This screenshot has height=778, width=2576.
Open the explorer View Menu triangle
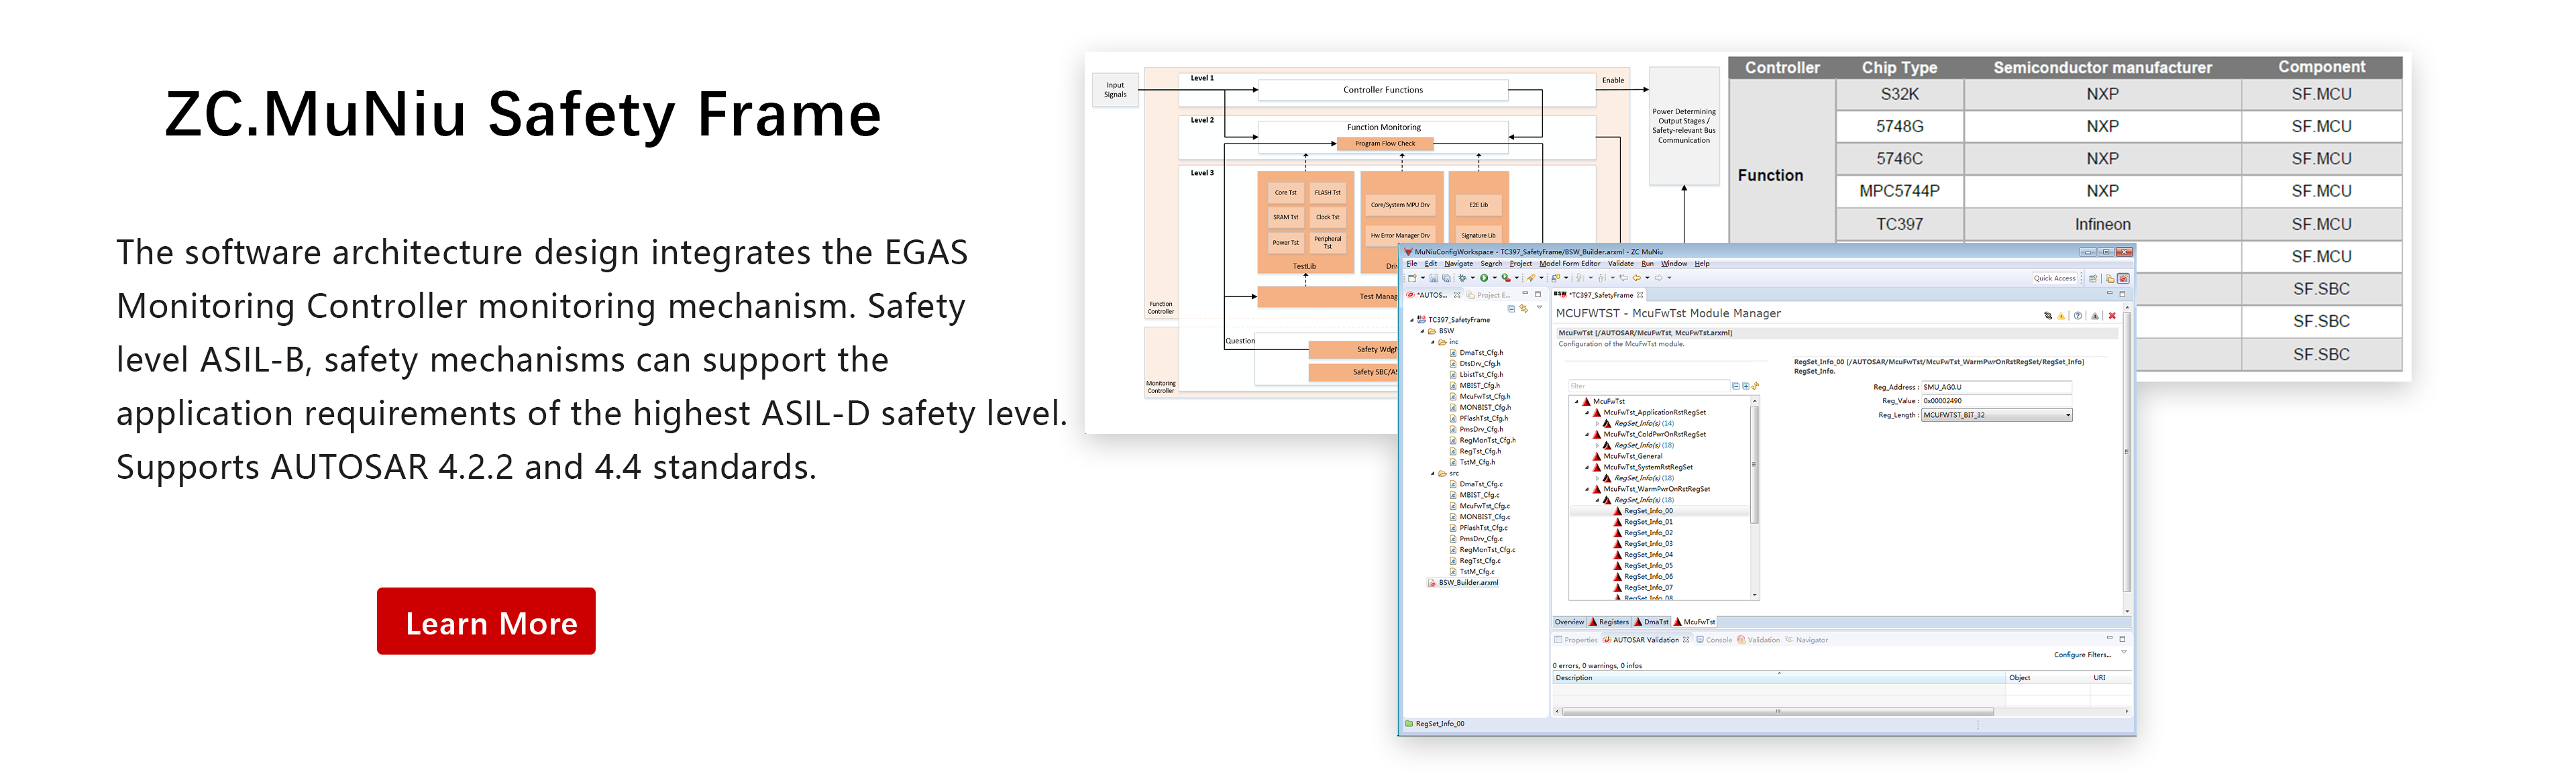[1540, 307]
